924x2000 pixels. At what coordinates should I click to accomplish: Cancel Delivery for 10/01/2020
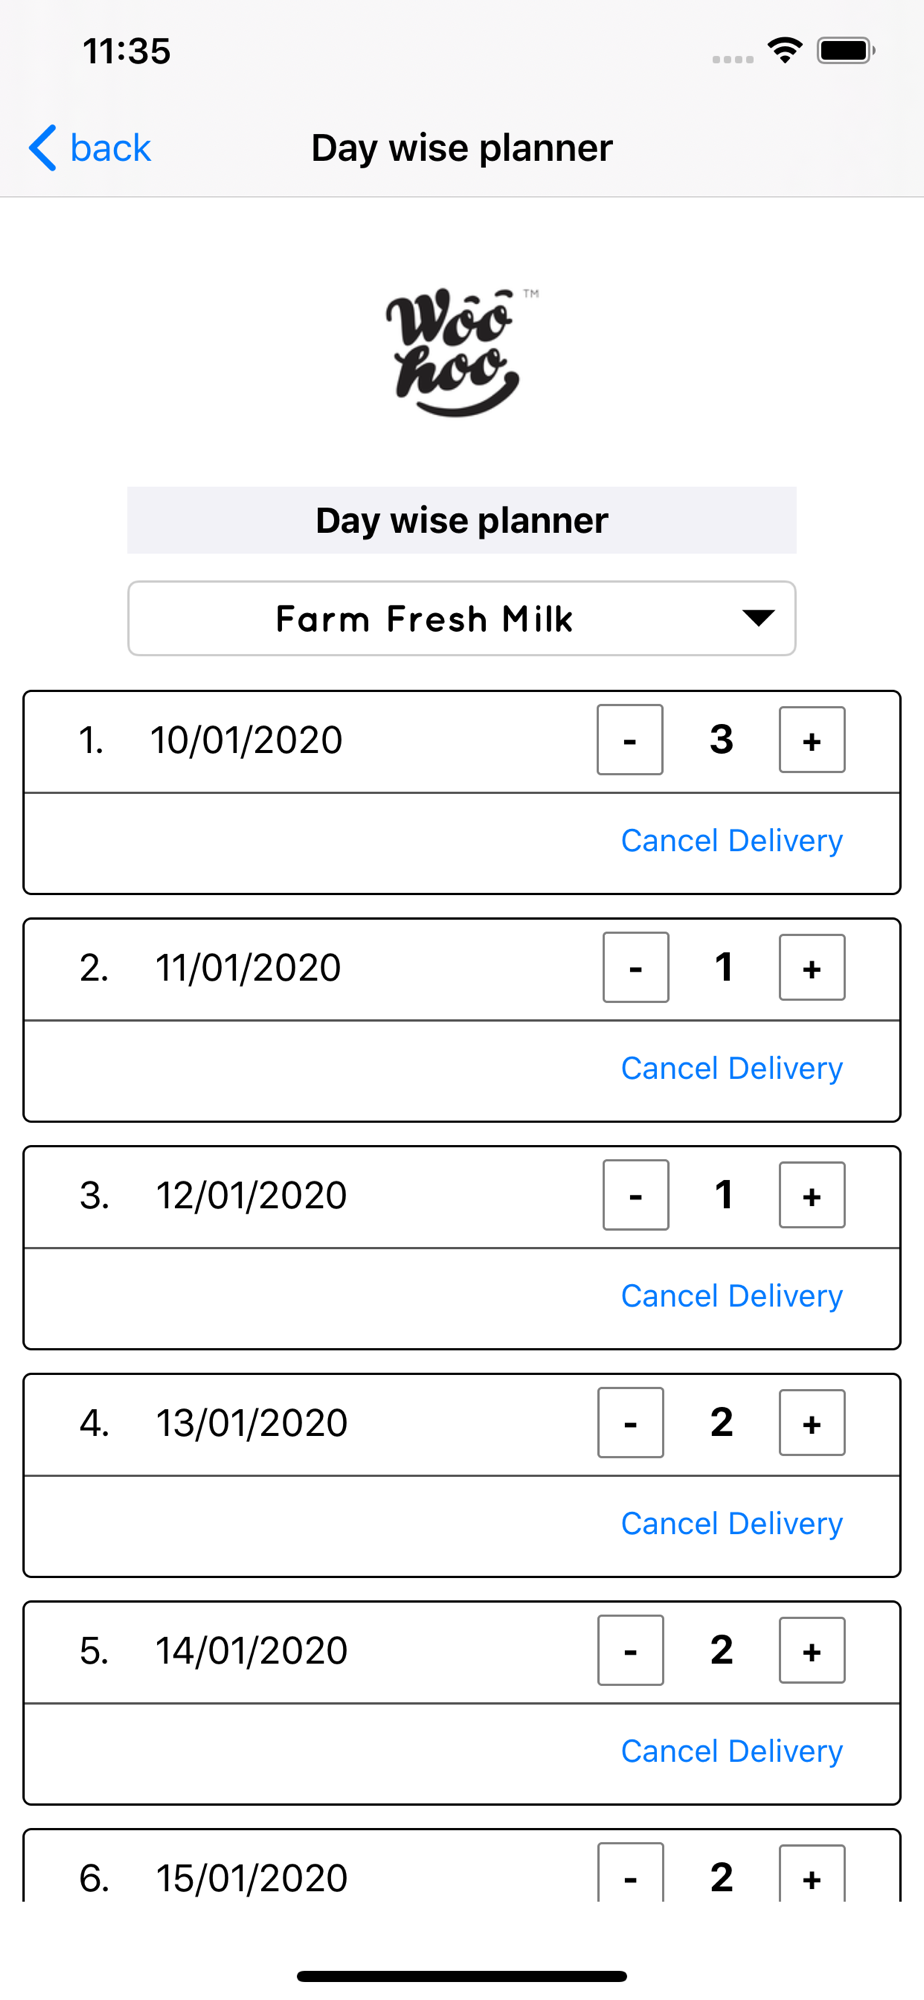731,841
